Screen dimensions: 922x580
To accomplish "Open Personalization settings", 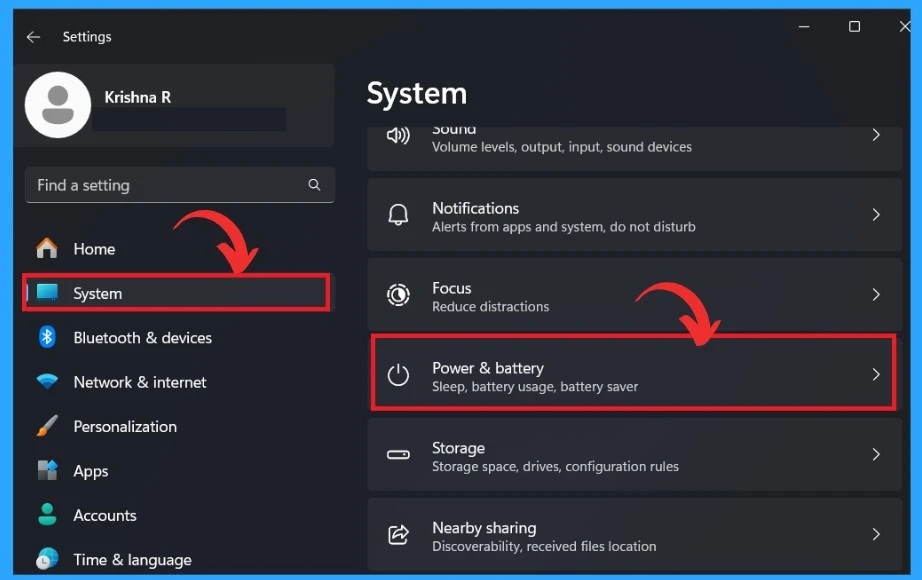I will pyautogui.click(x=179, y=426).
